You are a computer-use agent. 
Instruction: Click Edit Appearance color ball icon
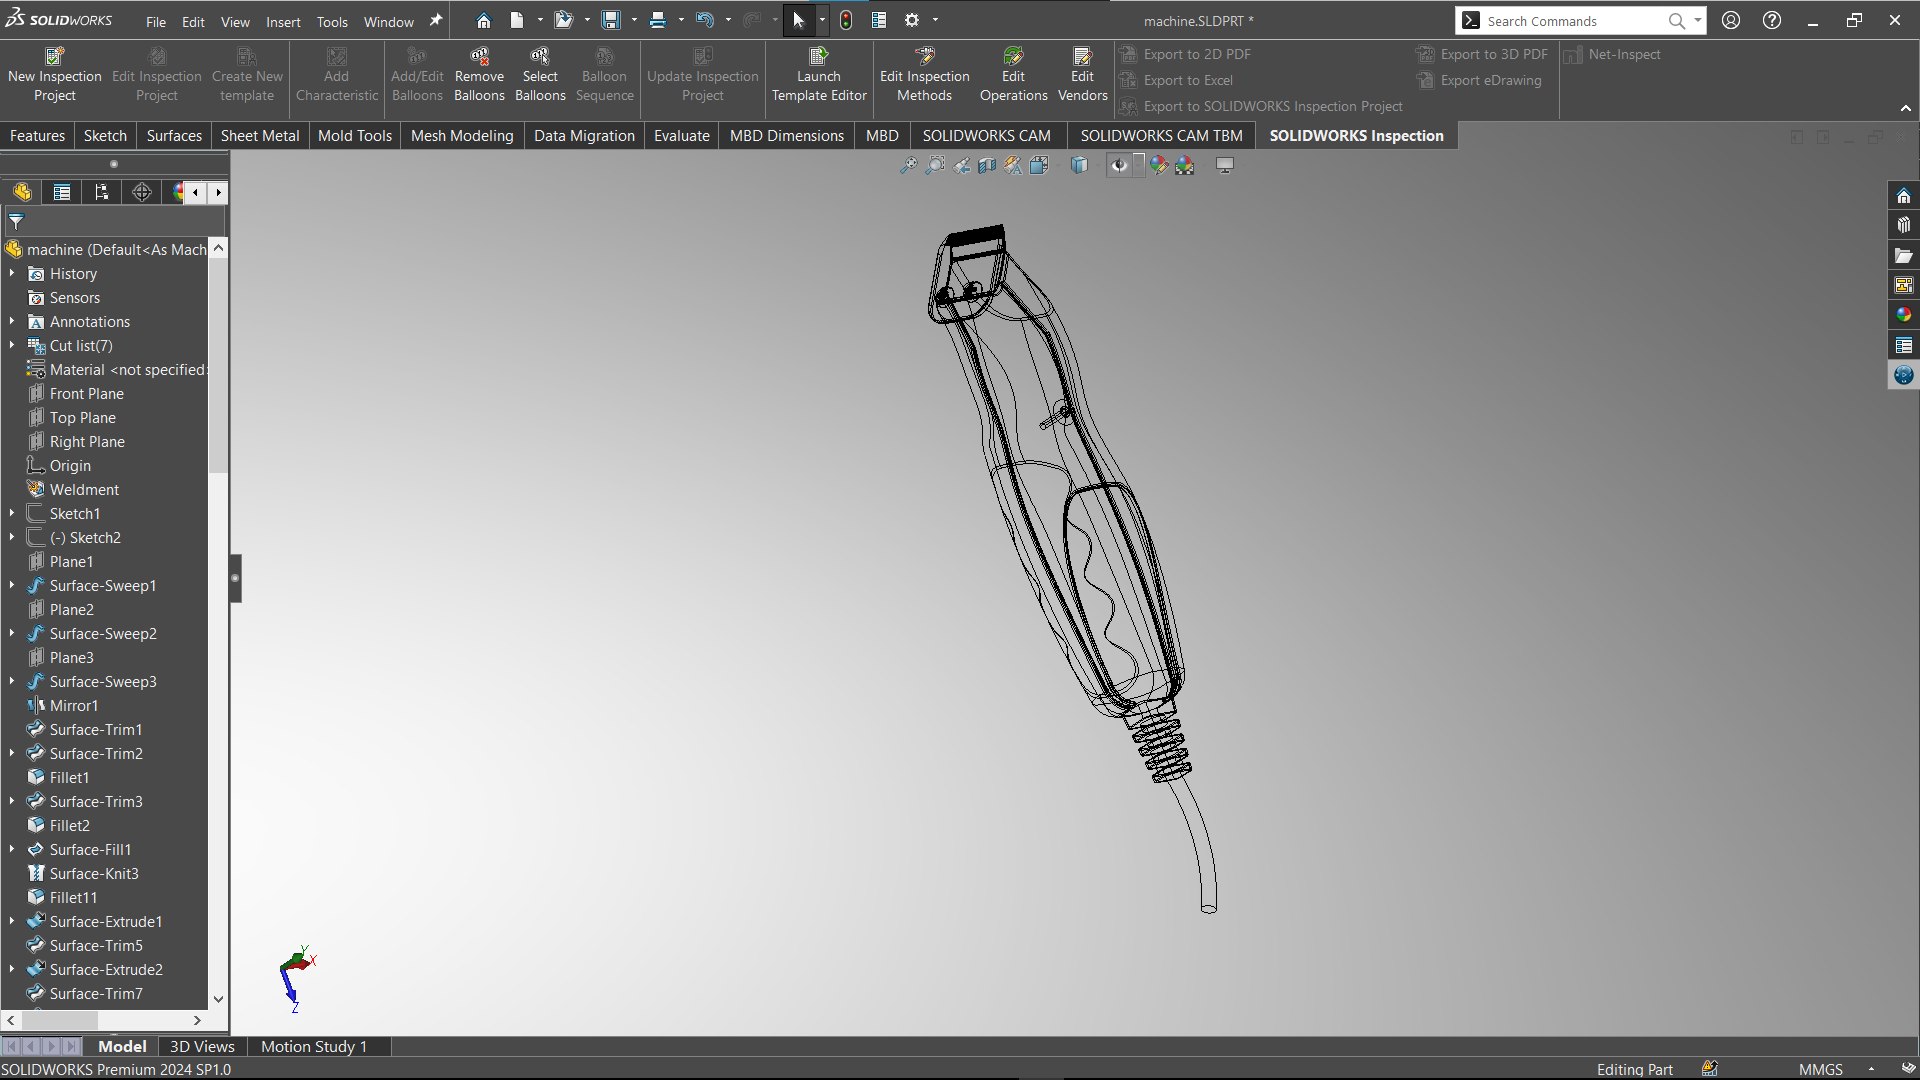point(1158,165)
